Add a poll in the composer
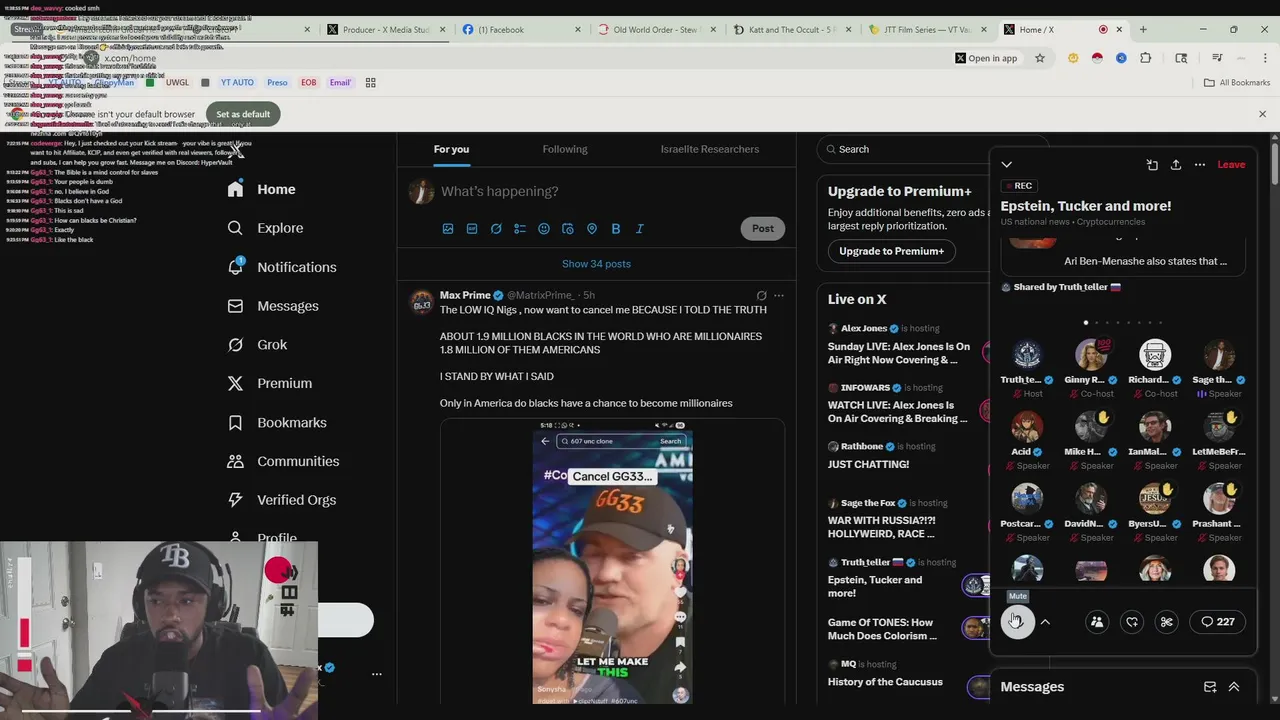The height and width of the screenshot is (720, 1280). coord(520,229)
